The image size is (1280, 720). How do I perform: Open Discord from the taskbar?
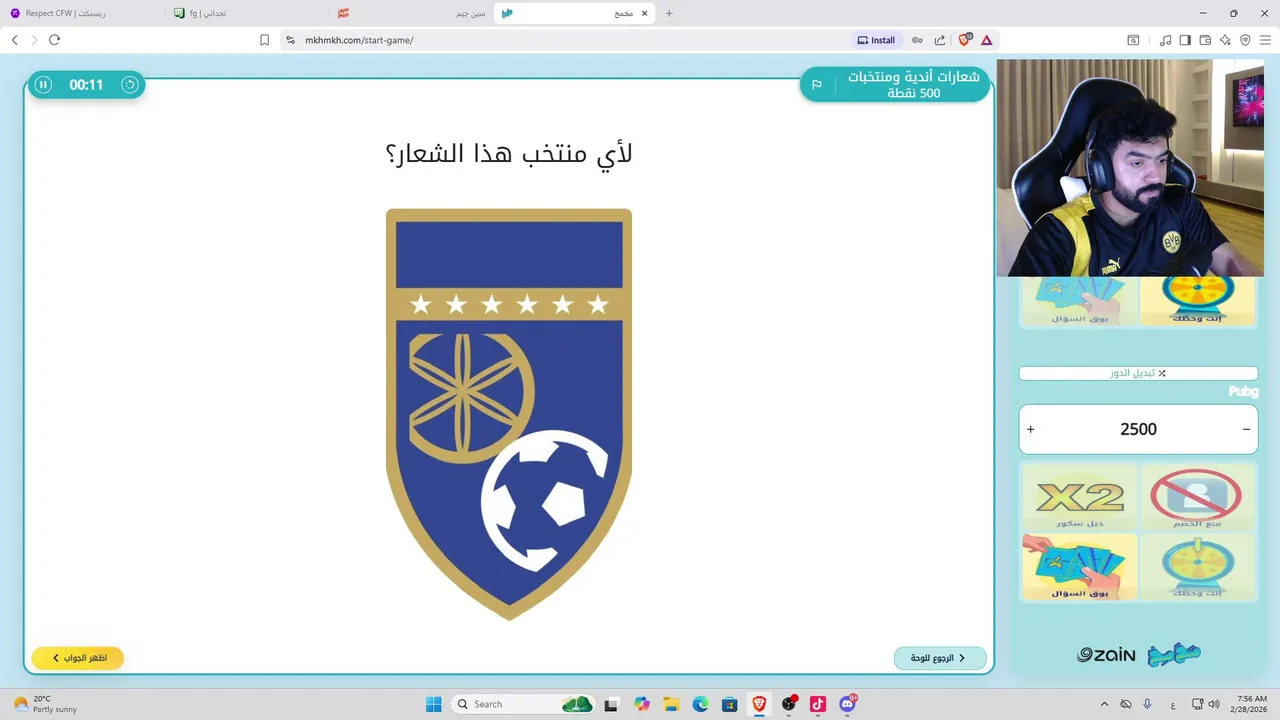coord(848,704)
